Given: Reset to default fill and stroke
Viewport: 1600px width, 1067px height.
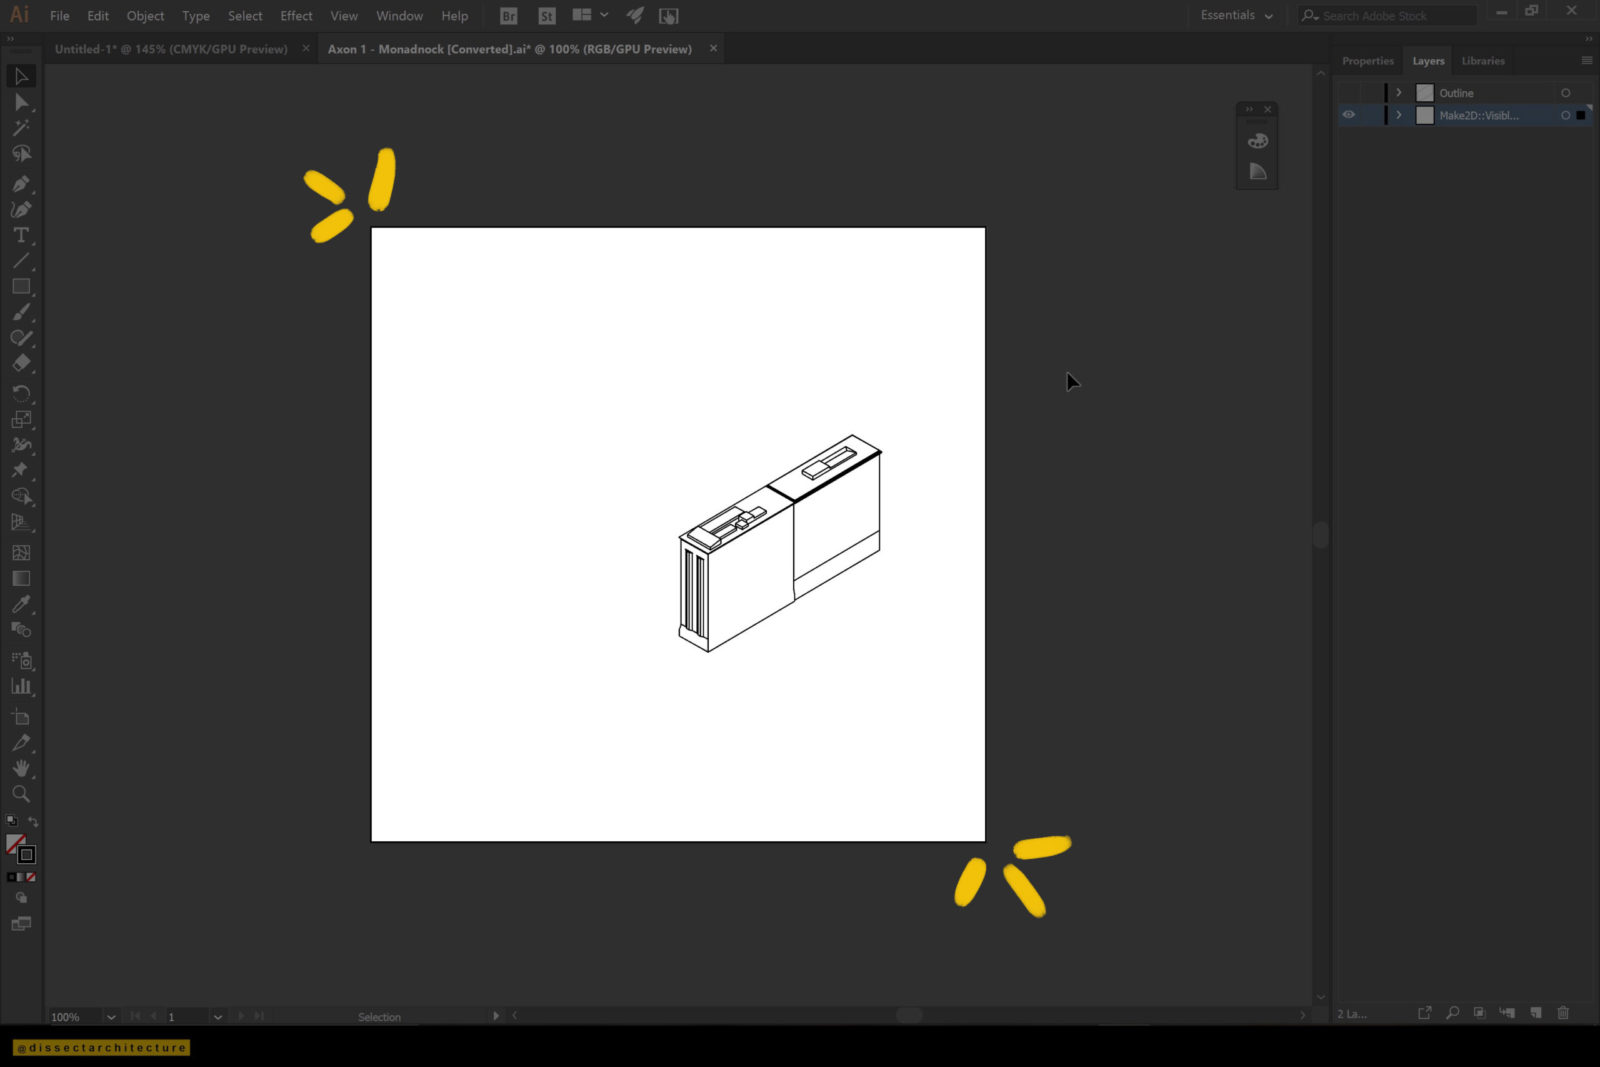Looking at the screenshot, I should [11, 821].
